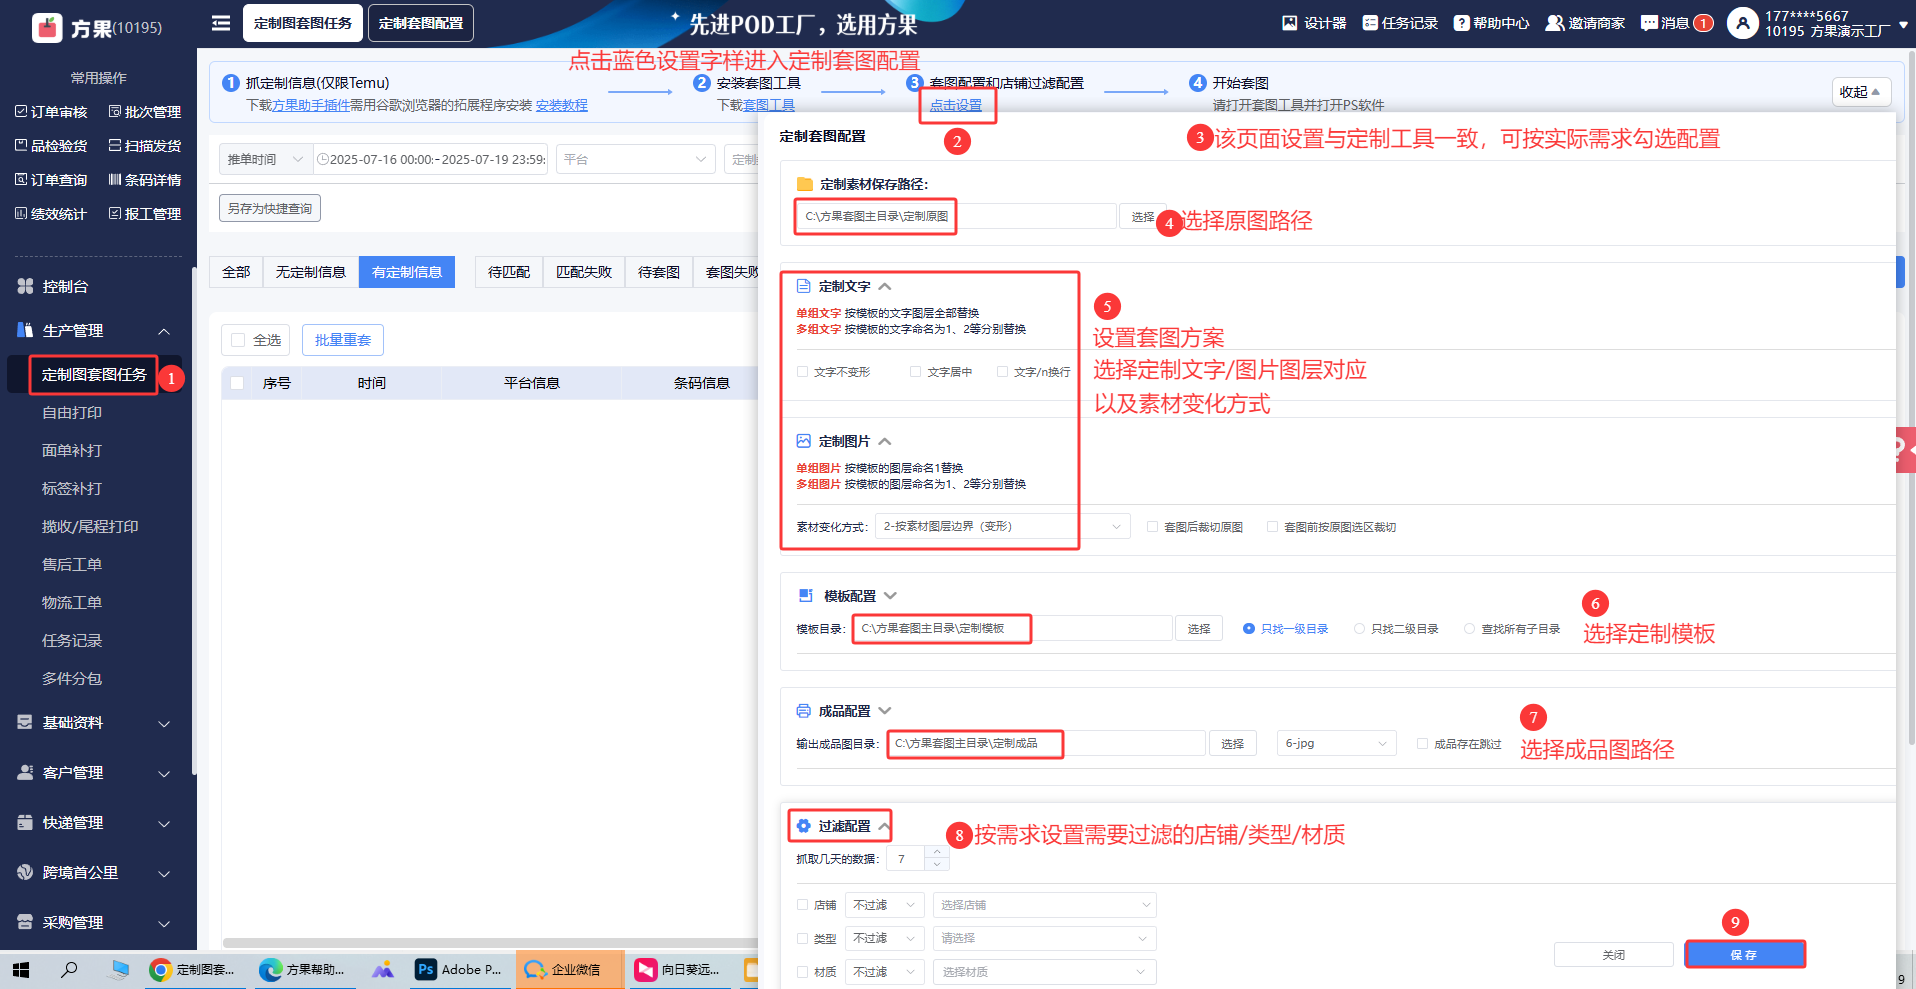Screen dimensions: 1916x989
Task: Open the 帮助中心 help center
Action: (1491, 23)
